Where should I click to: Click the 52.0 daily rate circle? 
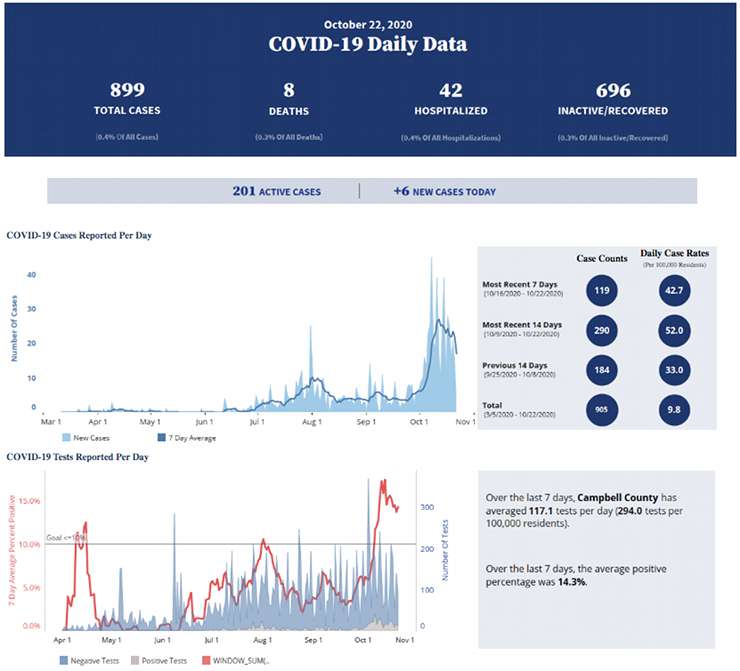pyautogui.click(x=675, y=330)
